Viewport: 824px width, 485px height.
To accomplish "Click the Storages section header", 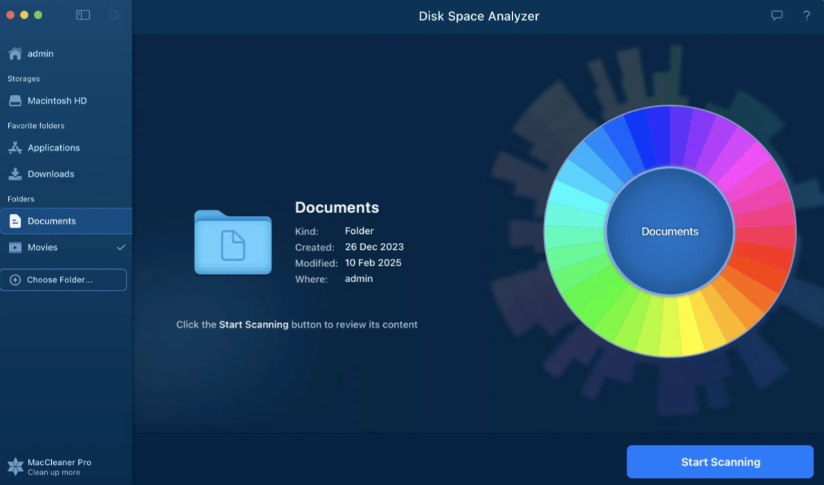I will point(24,79).
